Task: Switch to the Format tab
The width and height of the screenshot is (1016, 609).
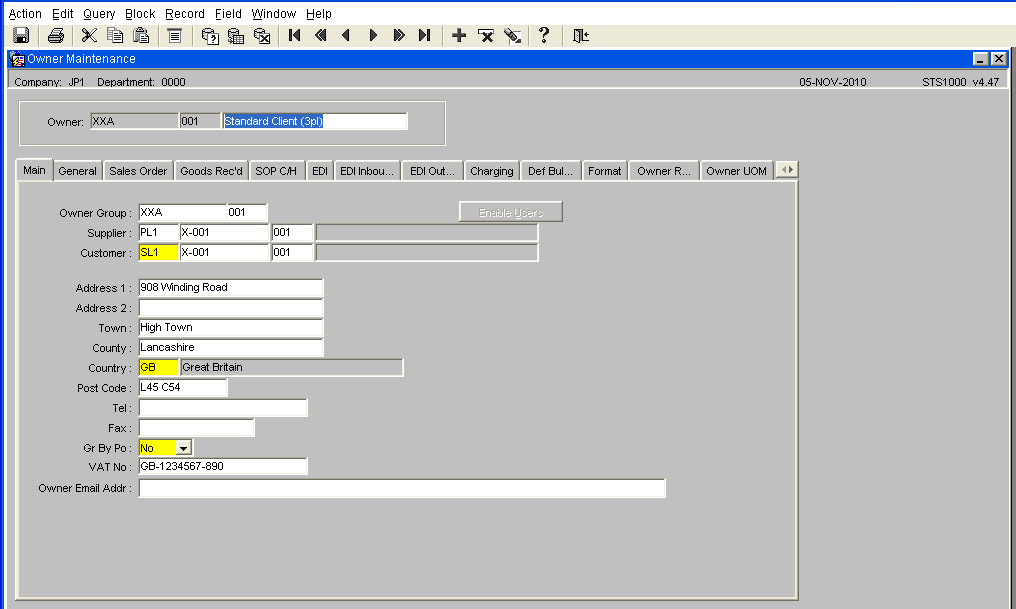Action: pos(605,171)
